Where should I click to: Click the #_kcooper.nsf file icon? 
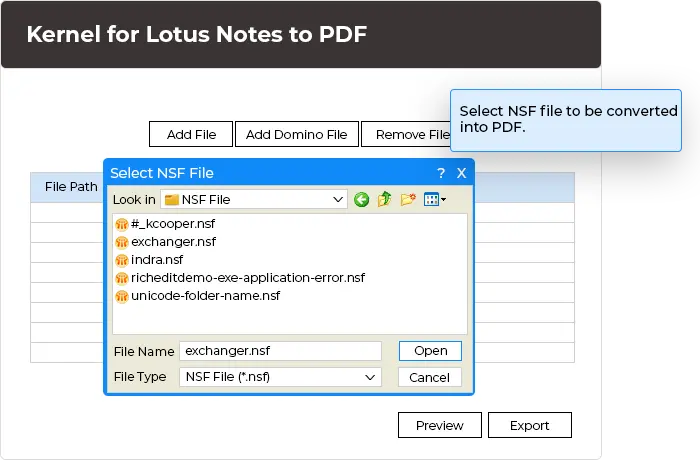coord(121,224)
